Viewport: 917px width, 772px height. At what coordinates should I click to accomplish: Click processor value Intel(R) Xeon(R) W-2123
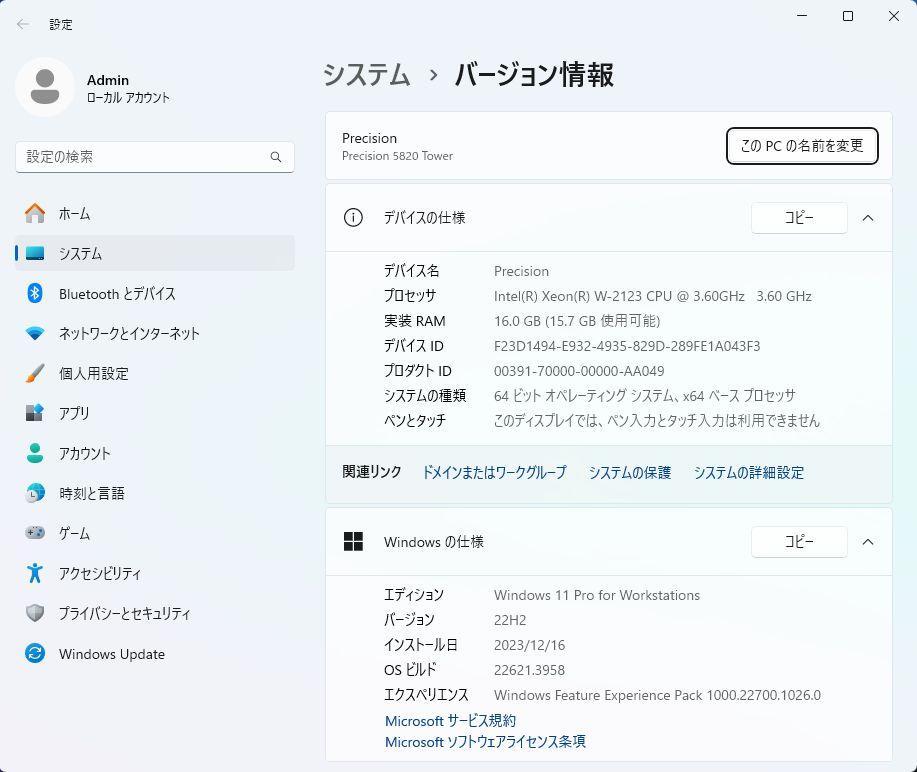653,296
